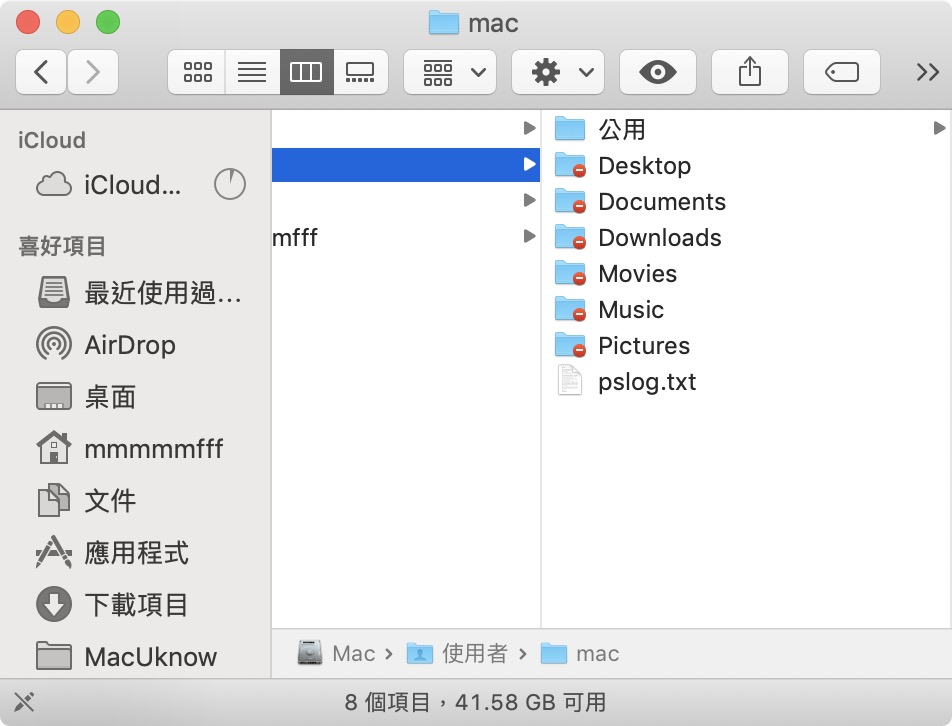Click the Share toolbar icon
This screenshot has width=952, height=726.
tap(749, 72)
